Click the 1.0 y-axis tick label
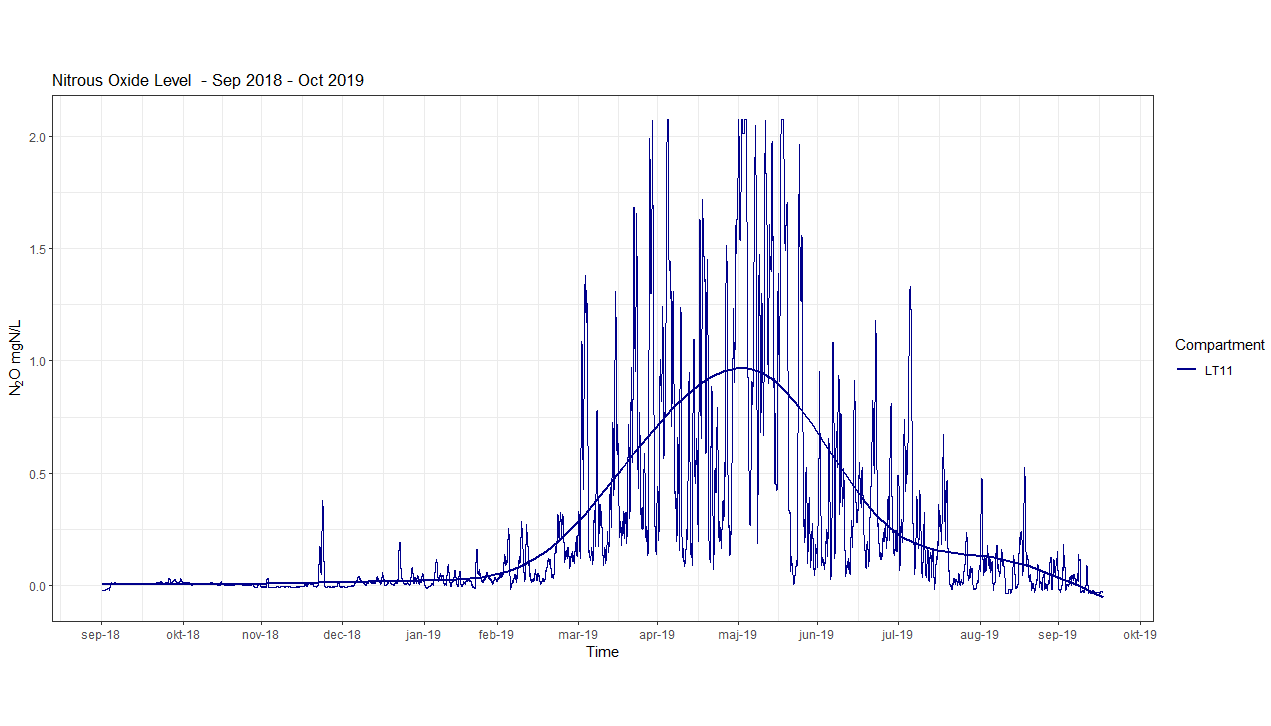Viewport: 1271px width, 726px height. (39, 361)
